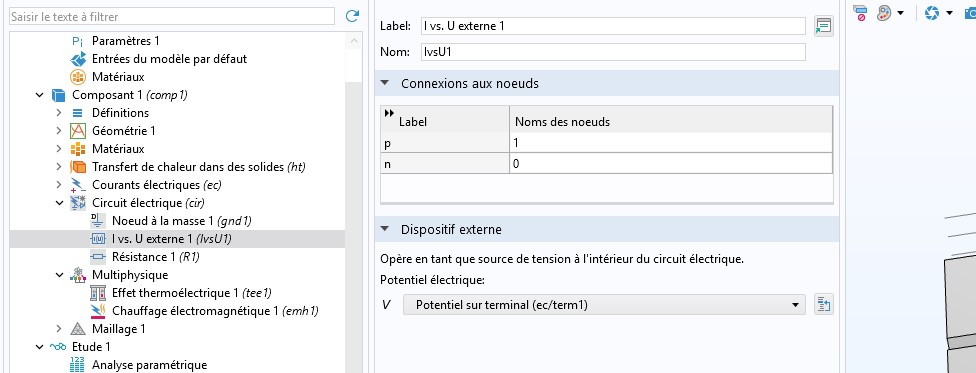Open the color palette toolbar dropdown arrow
The image size is (976, 373).
click(901, 13)
